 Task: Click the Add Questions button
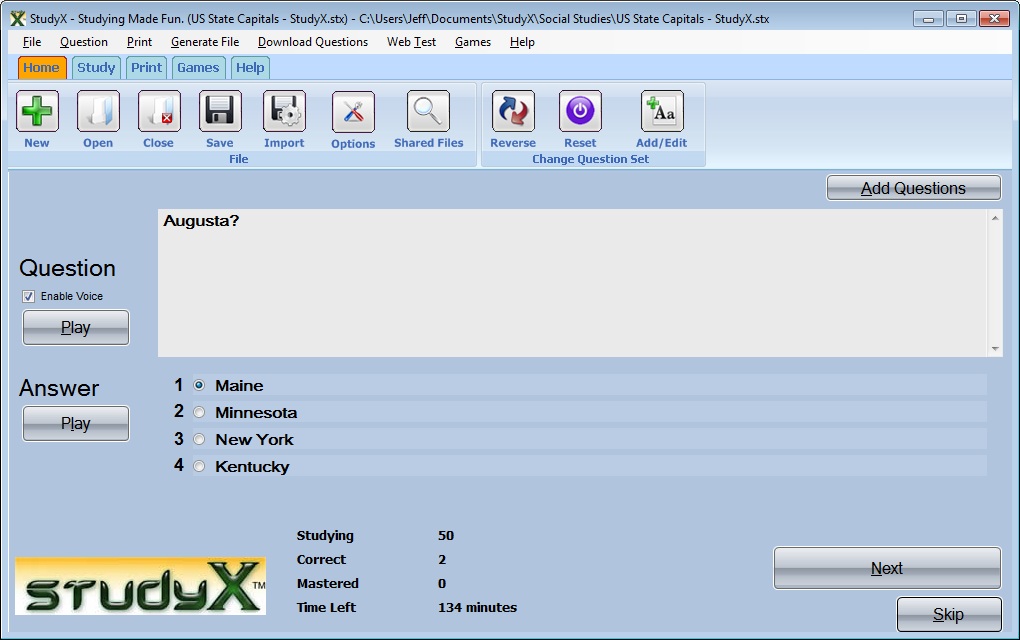912,188
